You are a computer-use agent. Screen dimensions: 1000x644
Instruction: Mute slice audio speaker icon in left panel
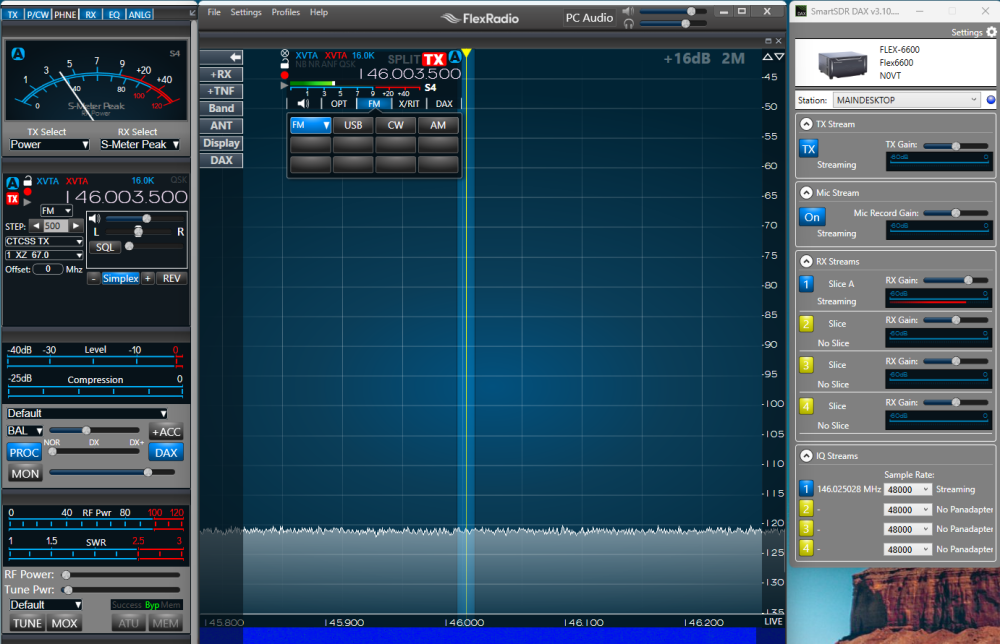[x=95, y=219]
